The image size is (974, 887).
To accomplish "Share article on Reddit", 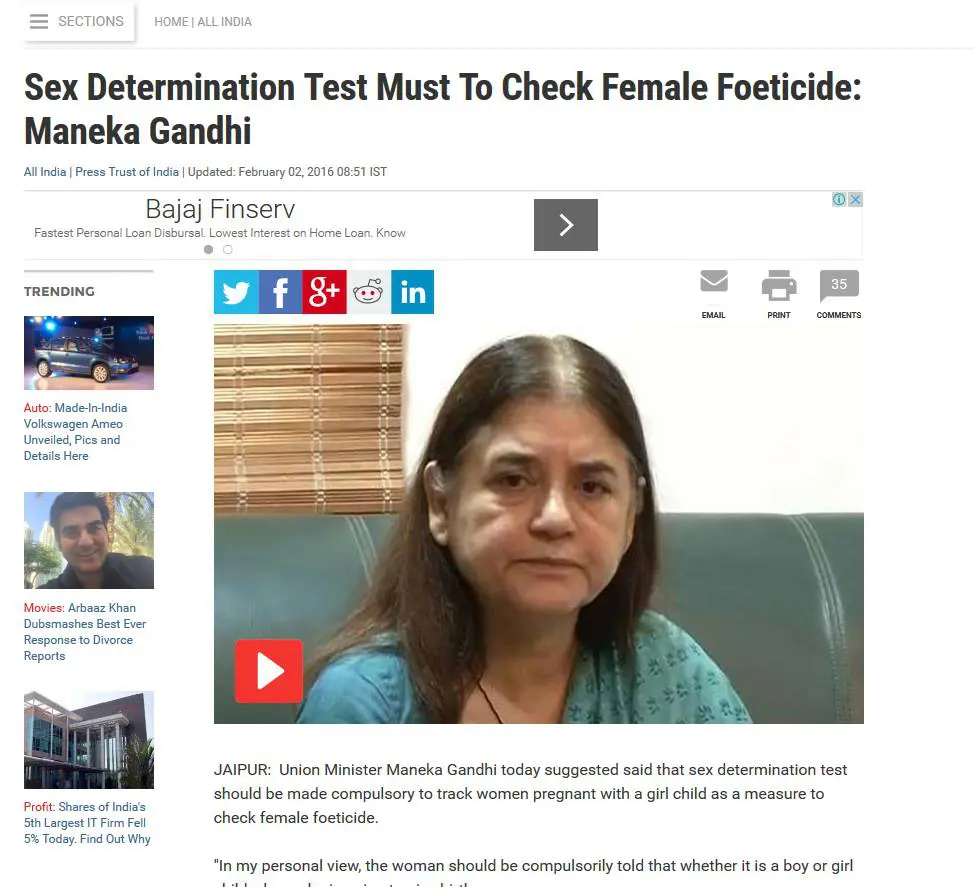I will coord(368,292).
